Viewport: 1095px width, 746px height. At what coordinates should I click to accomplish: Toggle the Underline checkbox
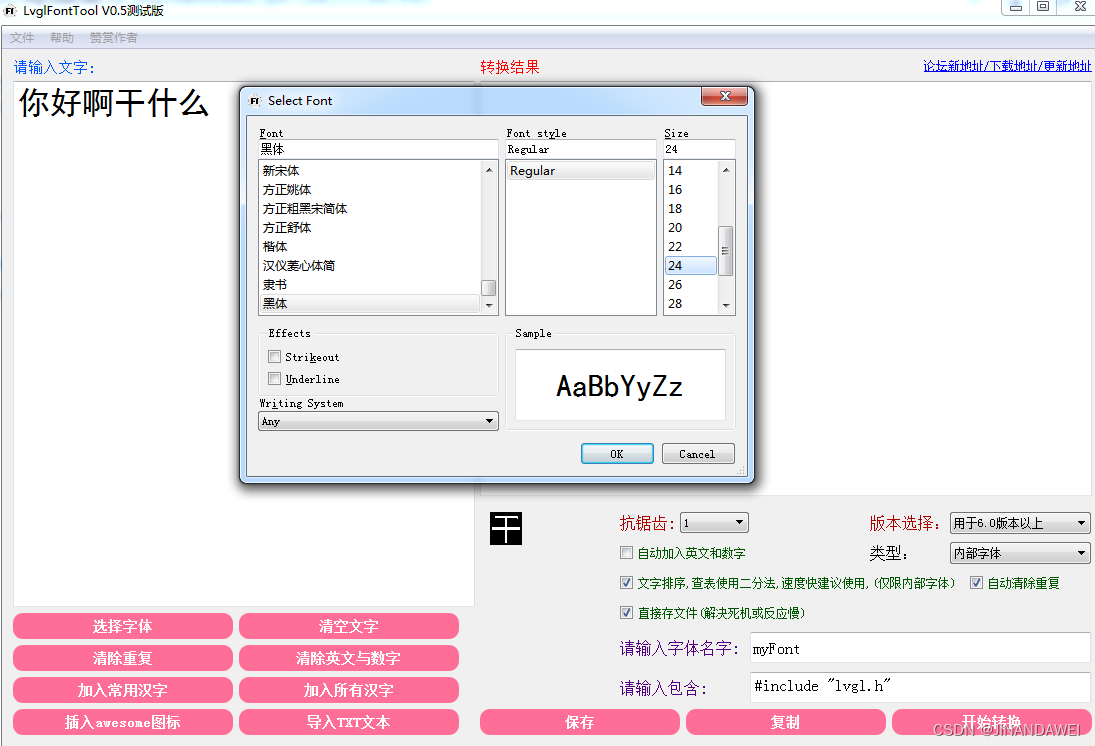tap(274, 379)
